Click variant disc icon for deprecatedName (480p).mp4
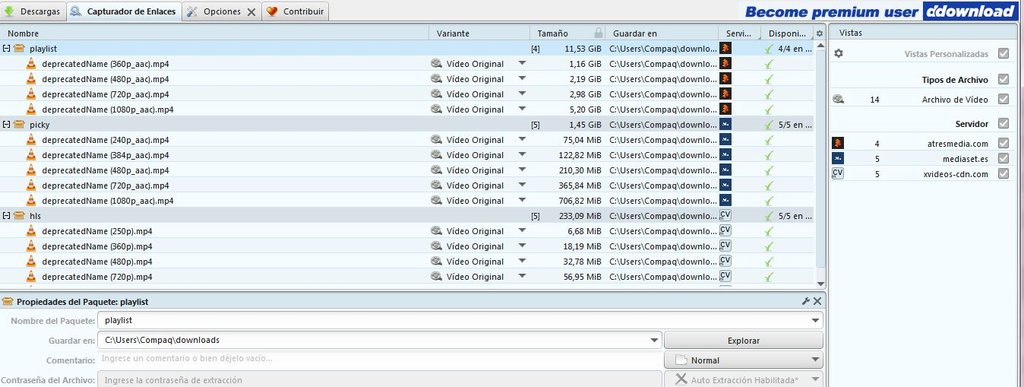This screenshot has height=387, width=1024. pyautogui.click(x=436, y=261)
